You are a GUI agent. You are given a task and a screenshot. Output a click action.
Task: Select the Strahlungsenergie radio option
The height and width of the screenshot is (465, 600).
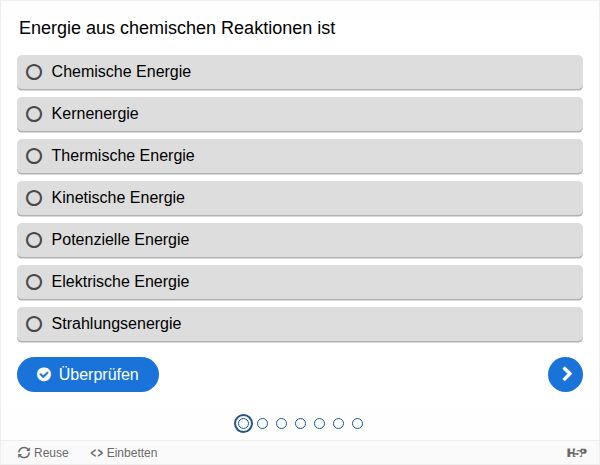(x=34, y=324)
